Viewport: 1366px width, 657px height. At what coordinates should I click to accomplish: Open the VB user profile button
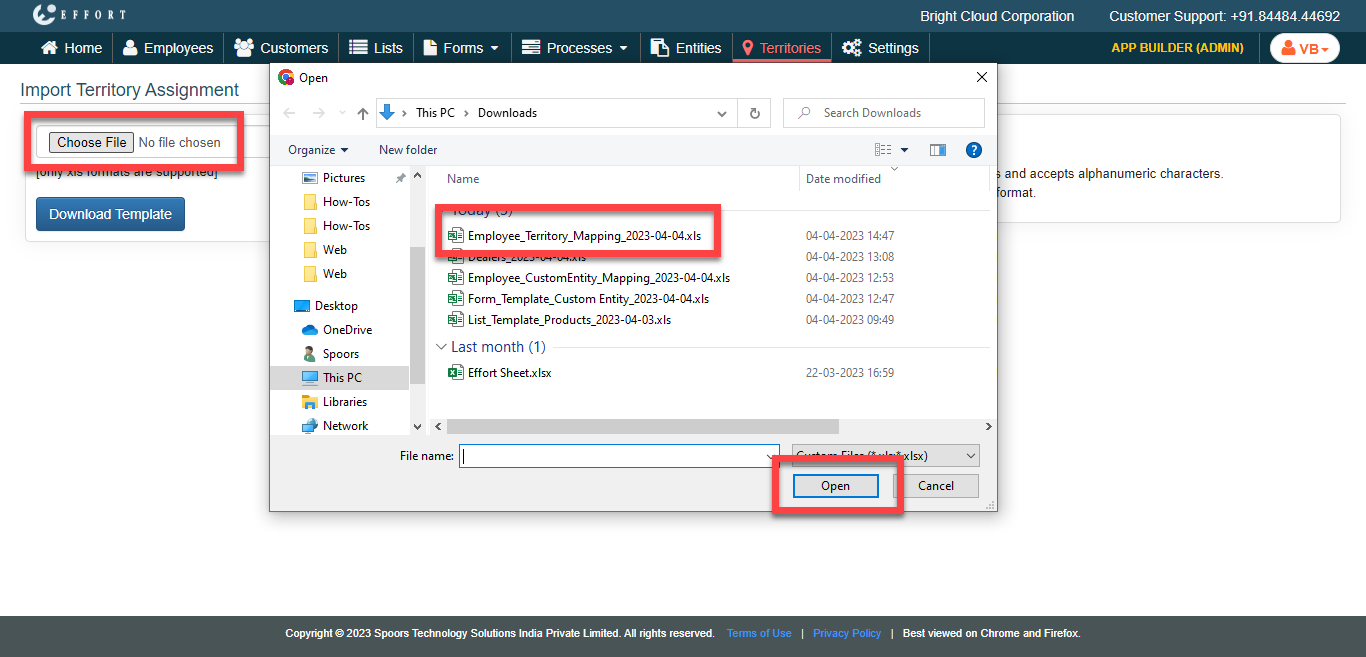(x=1304, y=48)
